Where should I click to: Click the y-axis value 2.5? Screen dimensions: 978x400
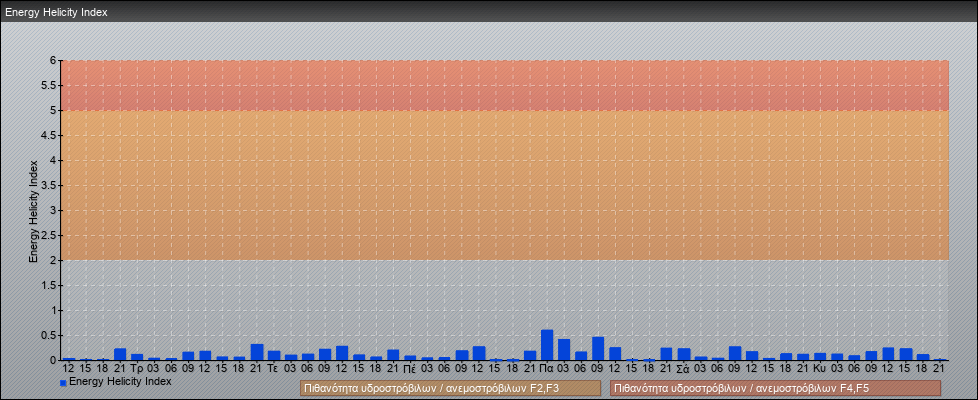coord(49,235)
